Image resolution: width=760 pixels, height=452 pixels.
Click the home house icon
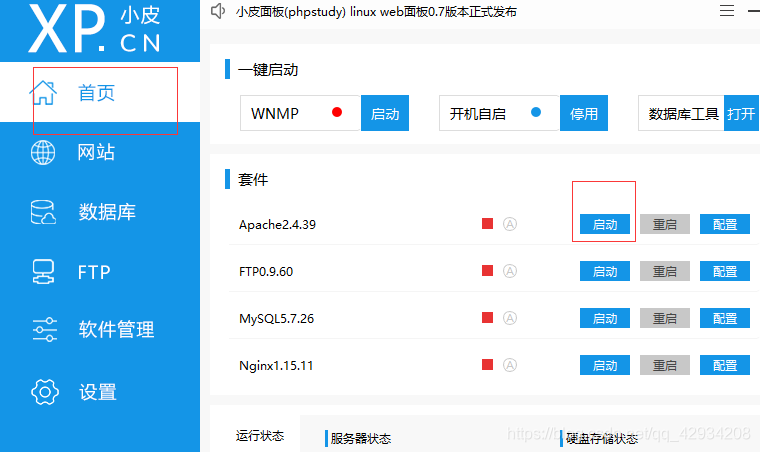pos(44,93)
